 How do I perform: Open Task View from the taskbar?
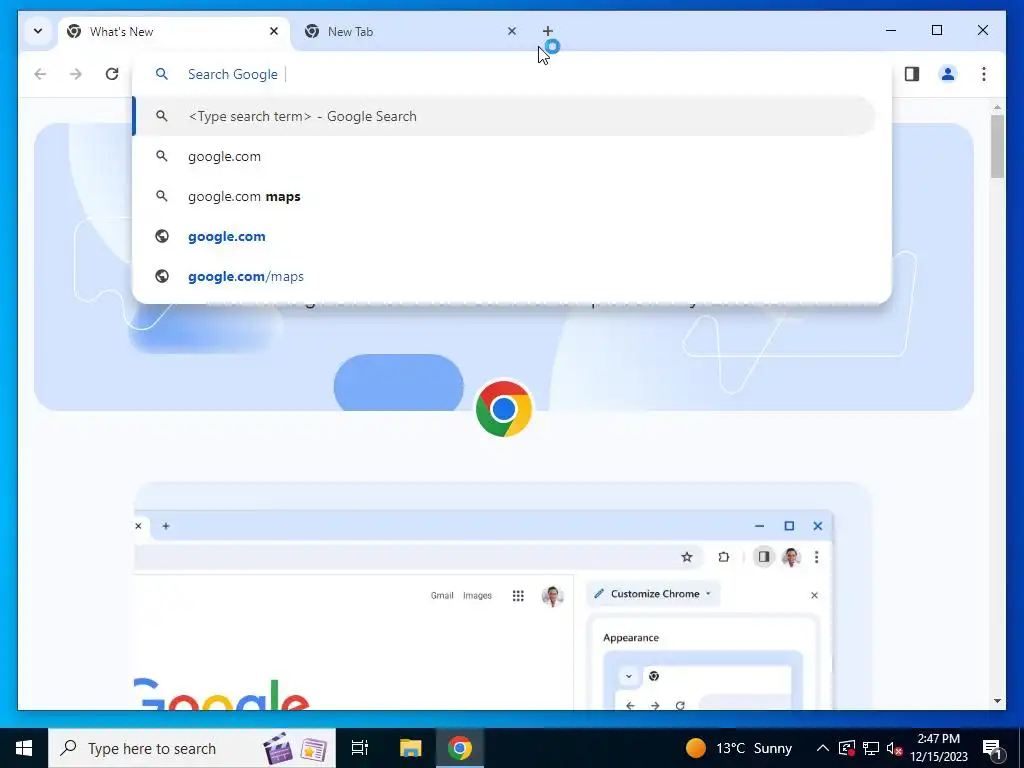tap(360, 748)
